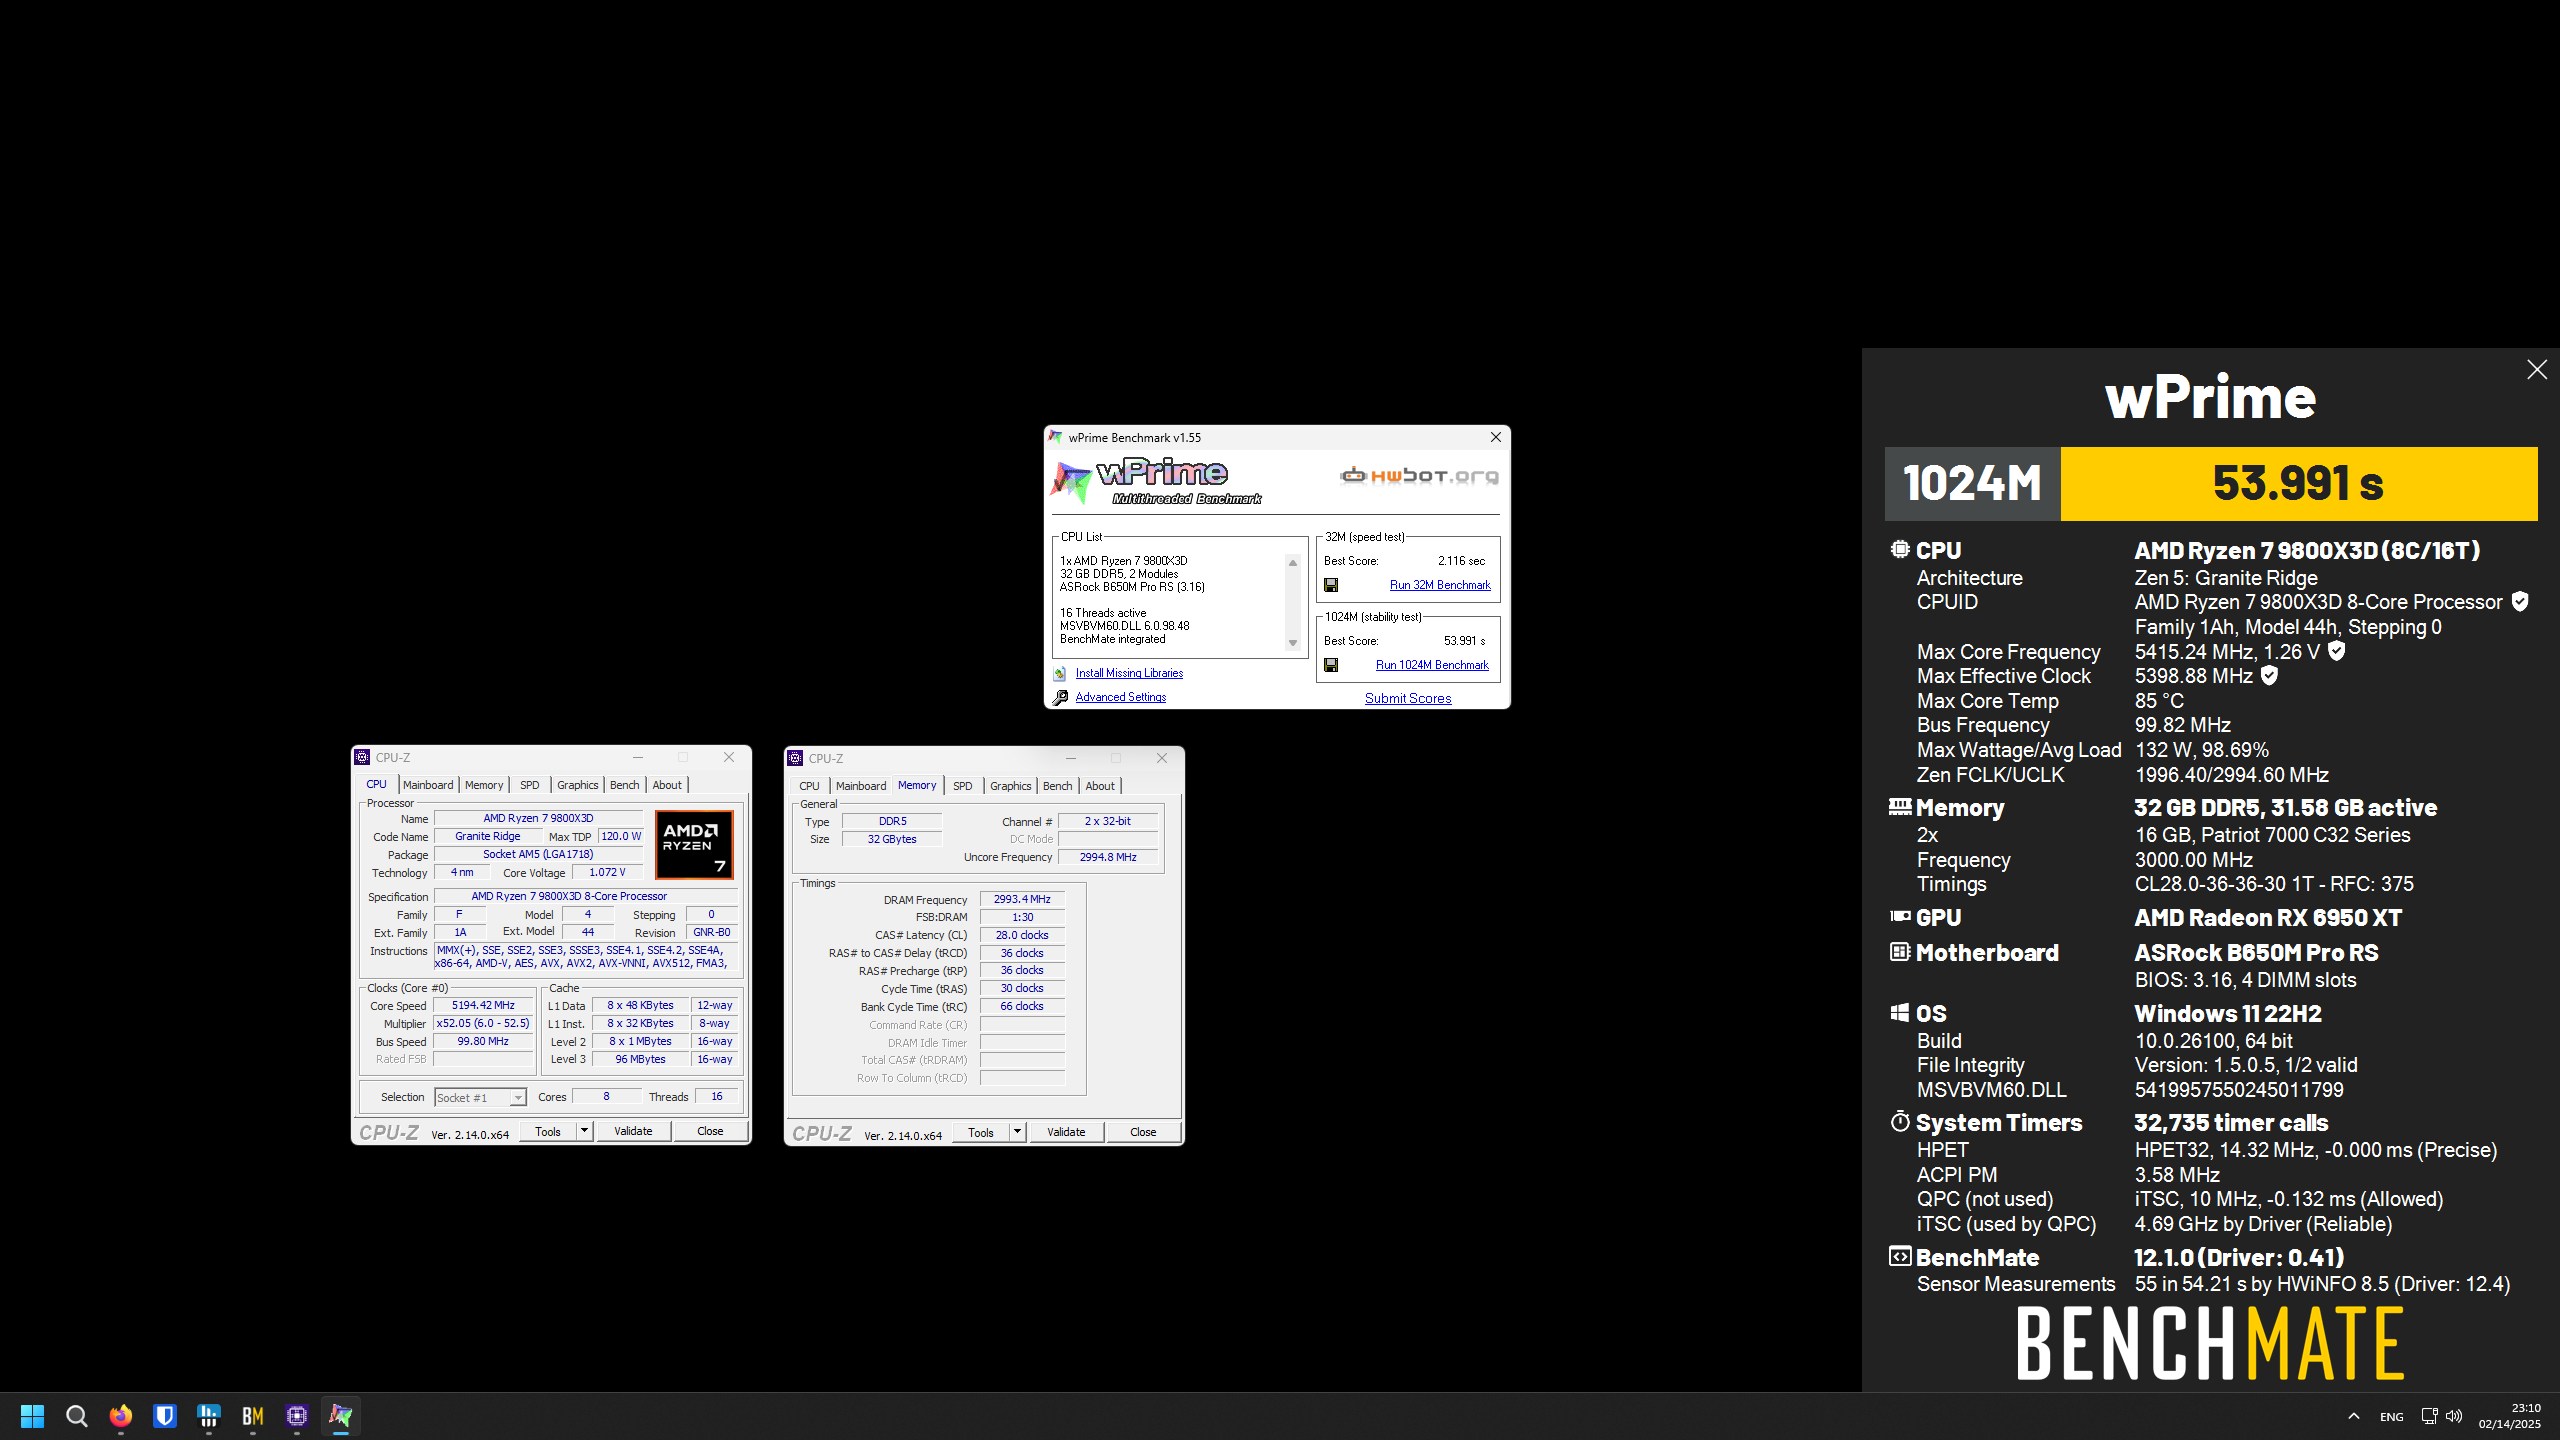Open SPD tab in left CPU-Z
Viewport: 2560px width, 1440px height.
click(530, 785)
